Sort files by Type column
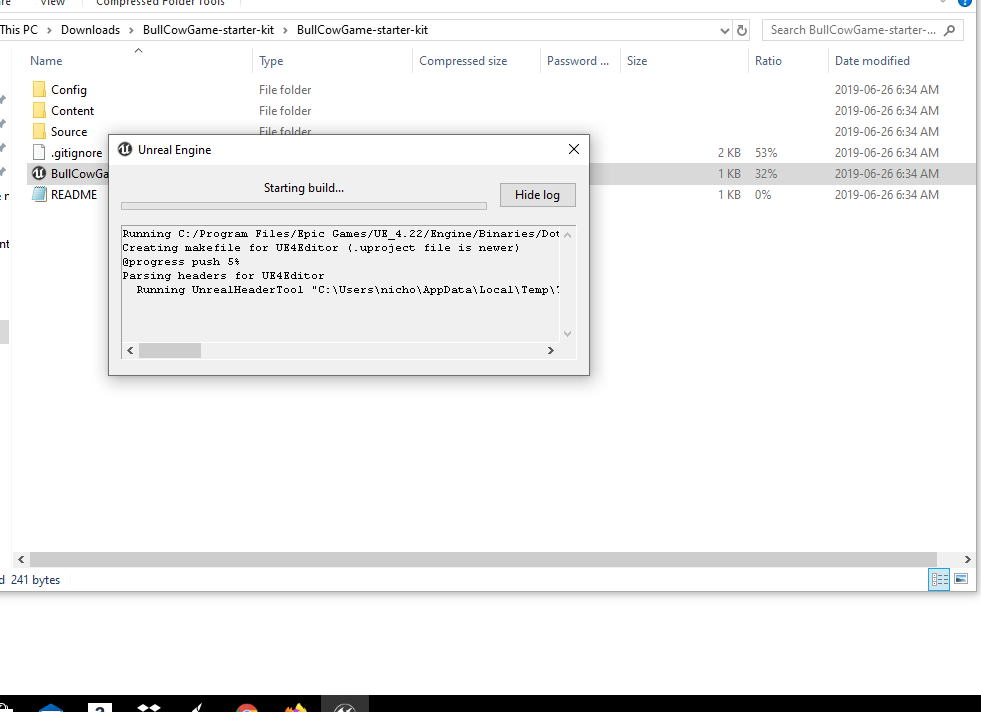The image size is (981, 712). [271, 61]
